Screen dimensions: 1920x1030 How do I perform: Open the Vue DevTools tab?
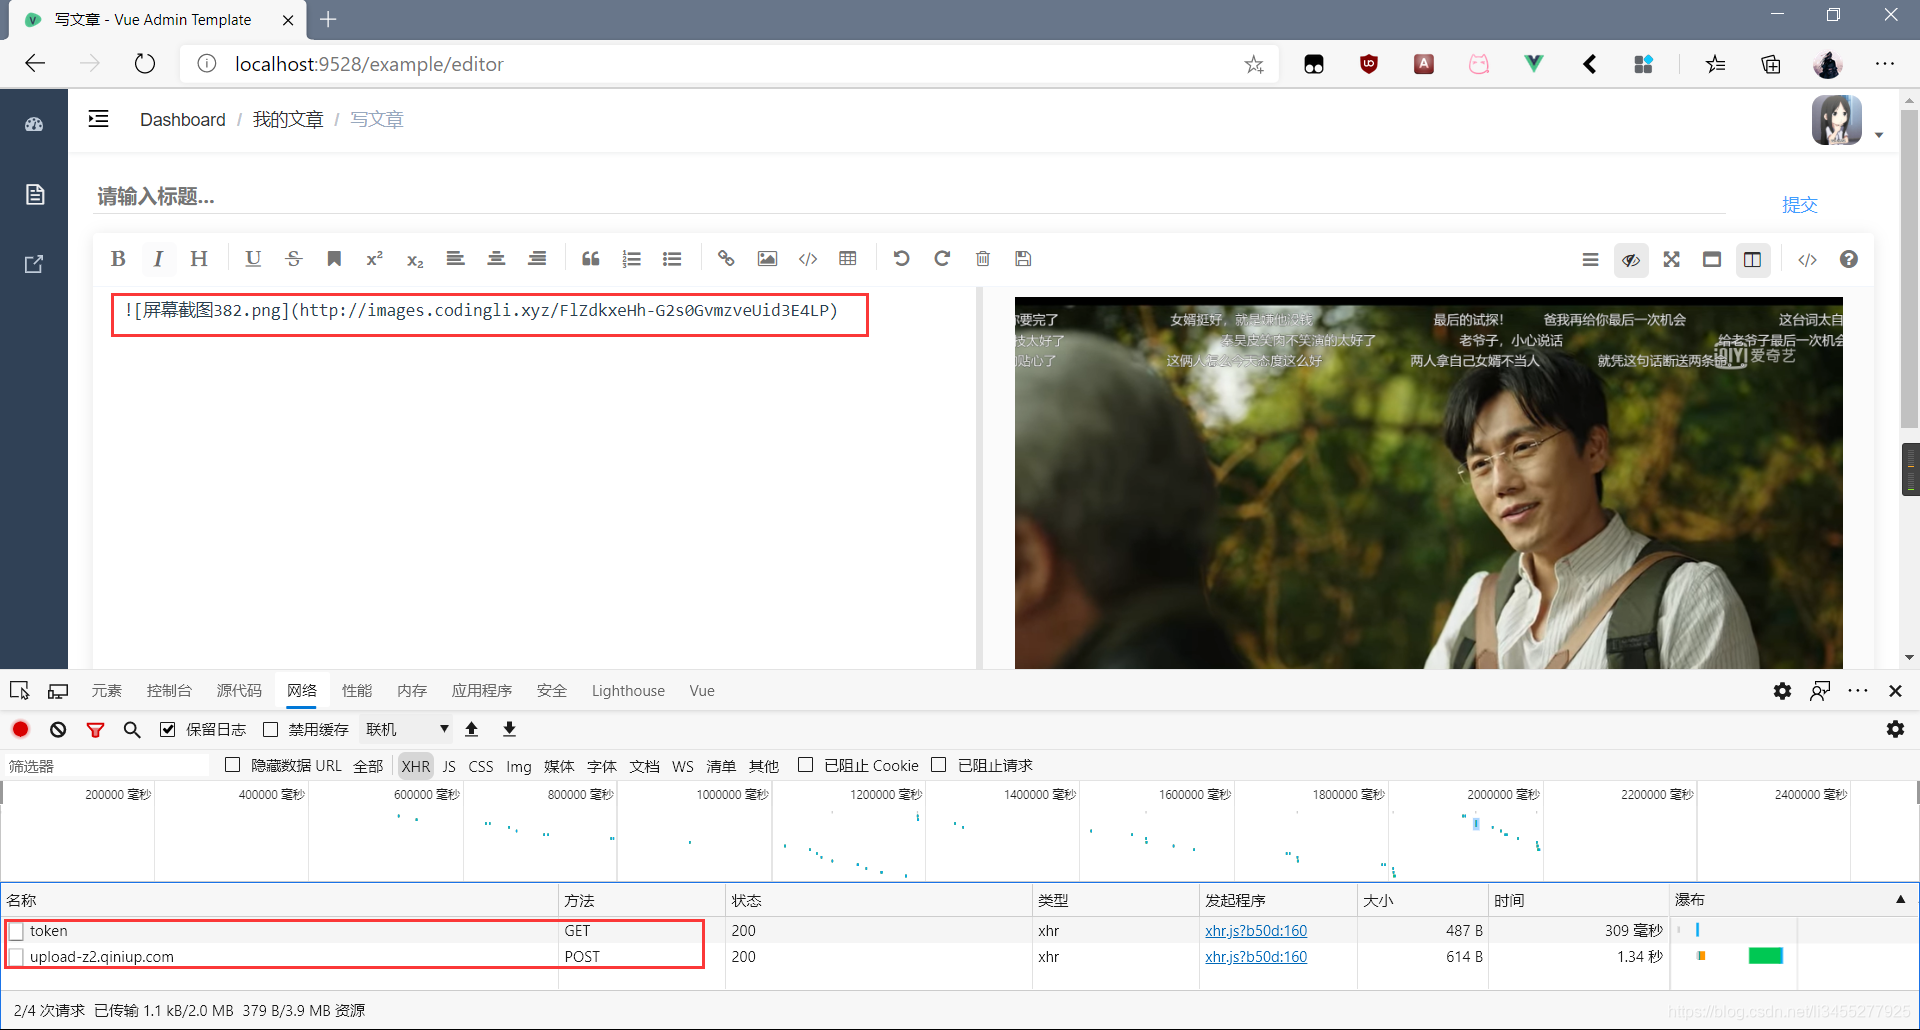point(702,691)
